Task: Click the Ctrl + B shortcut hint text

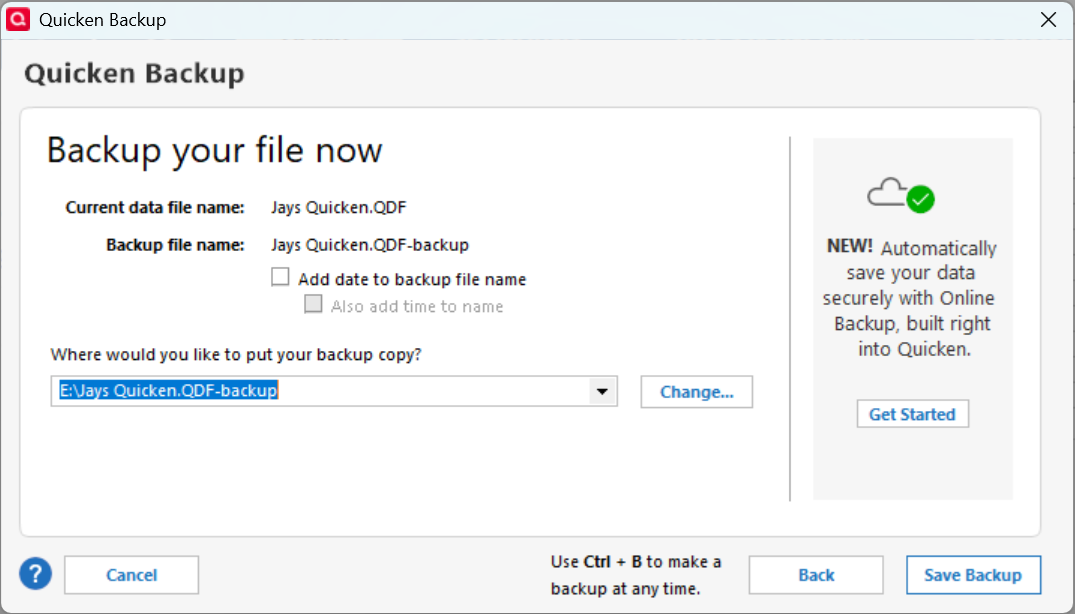Action: click(636, 575)
